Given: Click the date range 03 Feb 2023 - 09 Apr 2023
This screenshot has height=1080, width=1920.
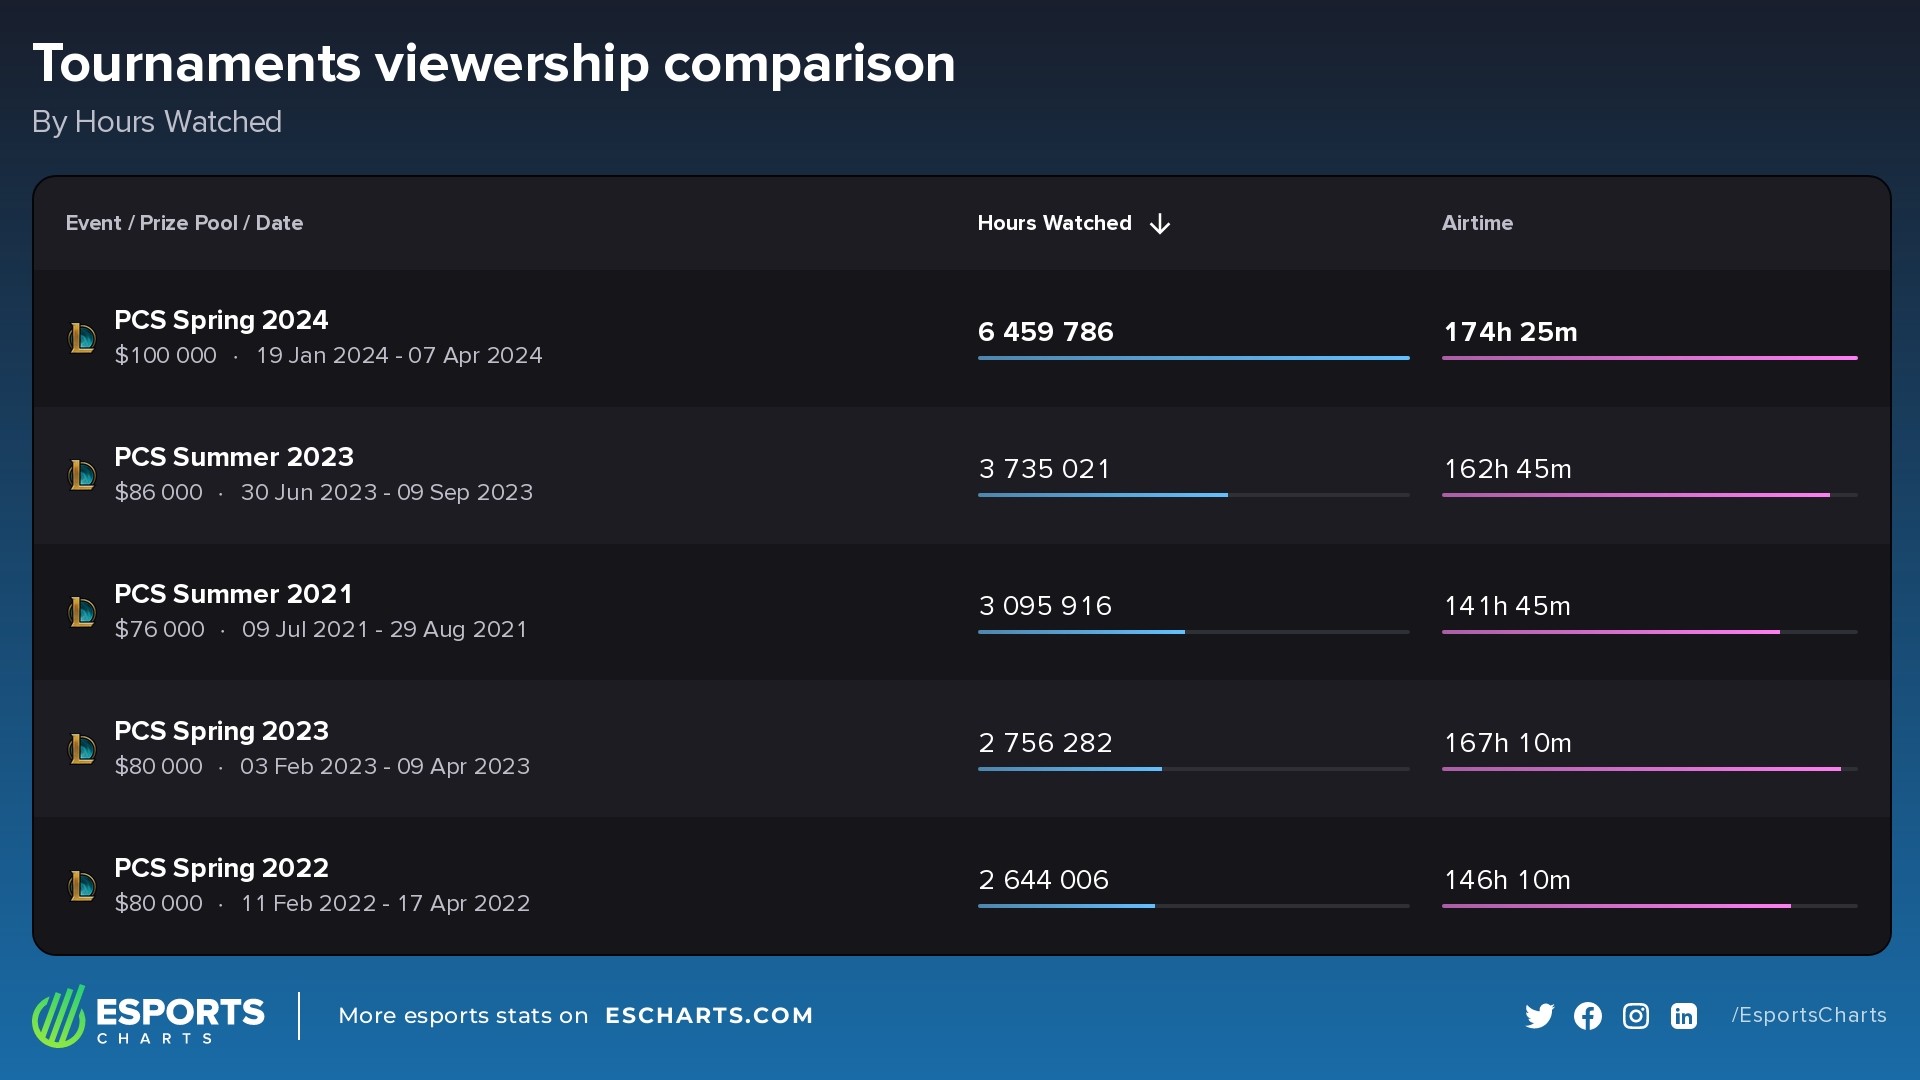Looking at the screenshot, I should (385, 767).
